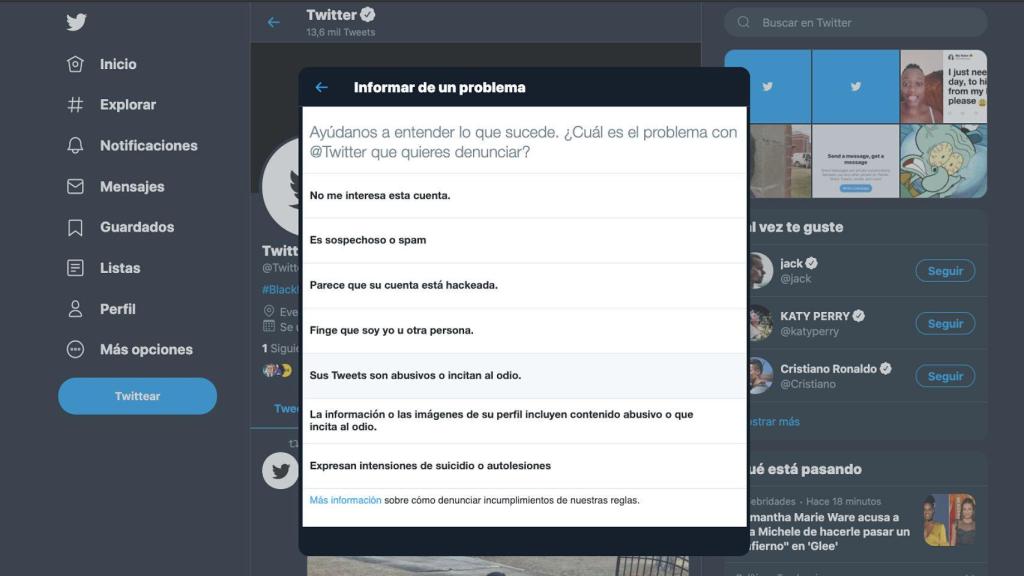Click Twitter avatar on the tweet below
This screenshot has width=1024, height=576.
(281, 470)
